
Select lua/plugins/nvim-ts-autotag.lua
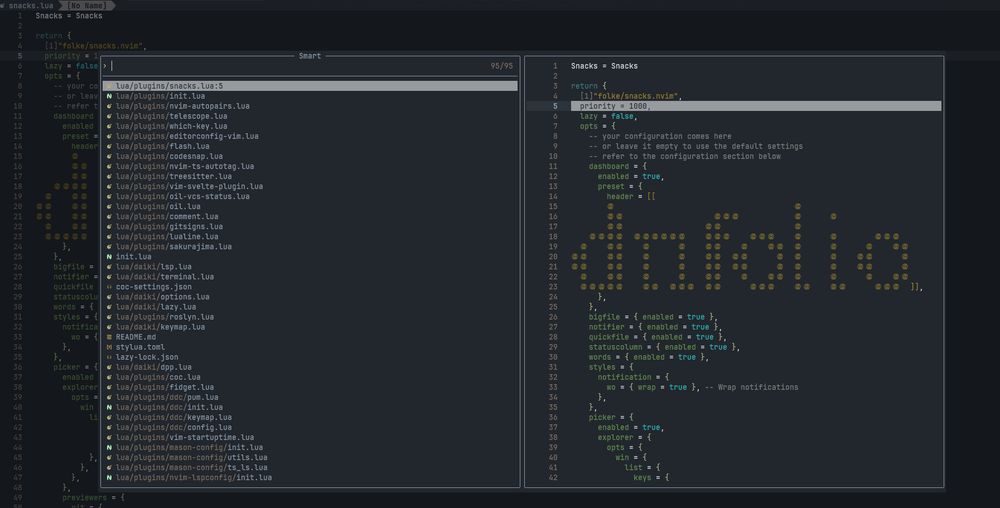coord(184,166)
